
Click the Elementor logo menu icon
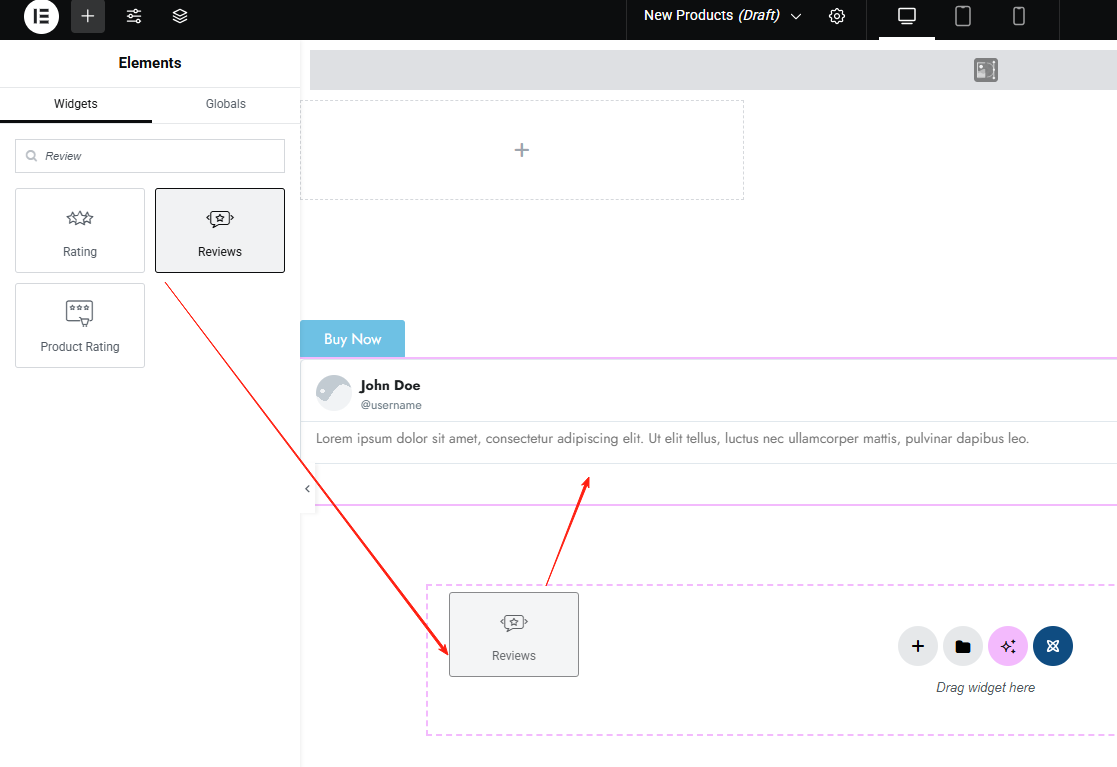(40, 17)
